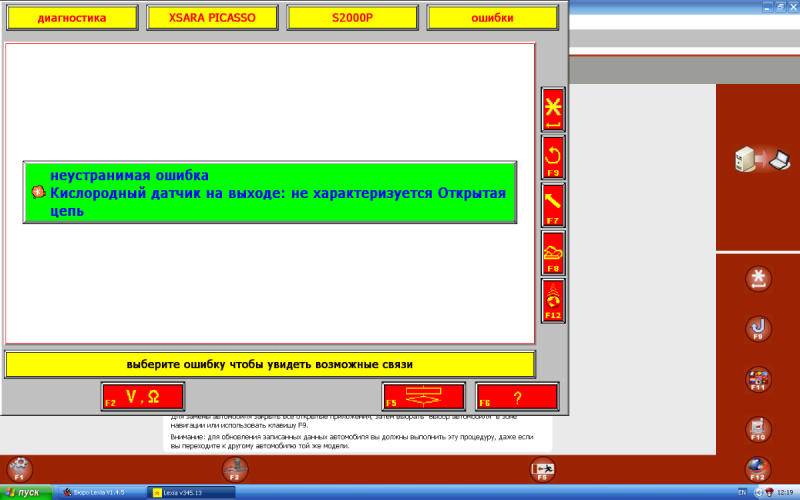Click the round F12 globe icon at bottom right
The width and height of the screenshot is (800, 500).
click(758, 469)
